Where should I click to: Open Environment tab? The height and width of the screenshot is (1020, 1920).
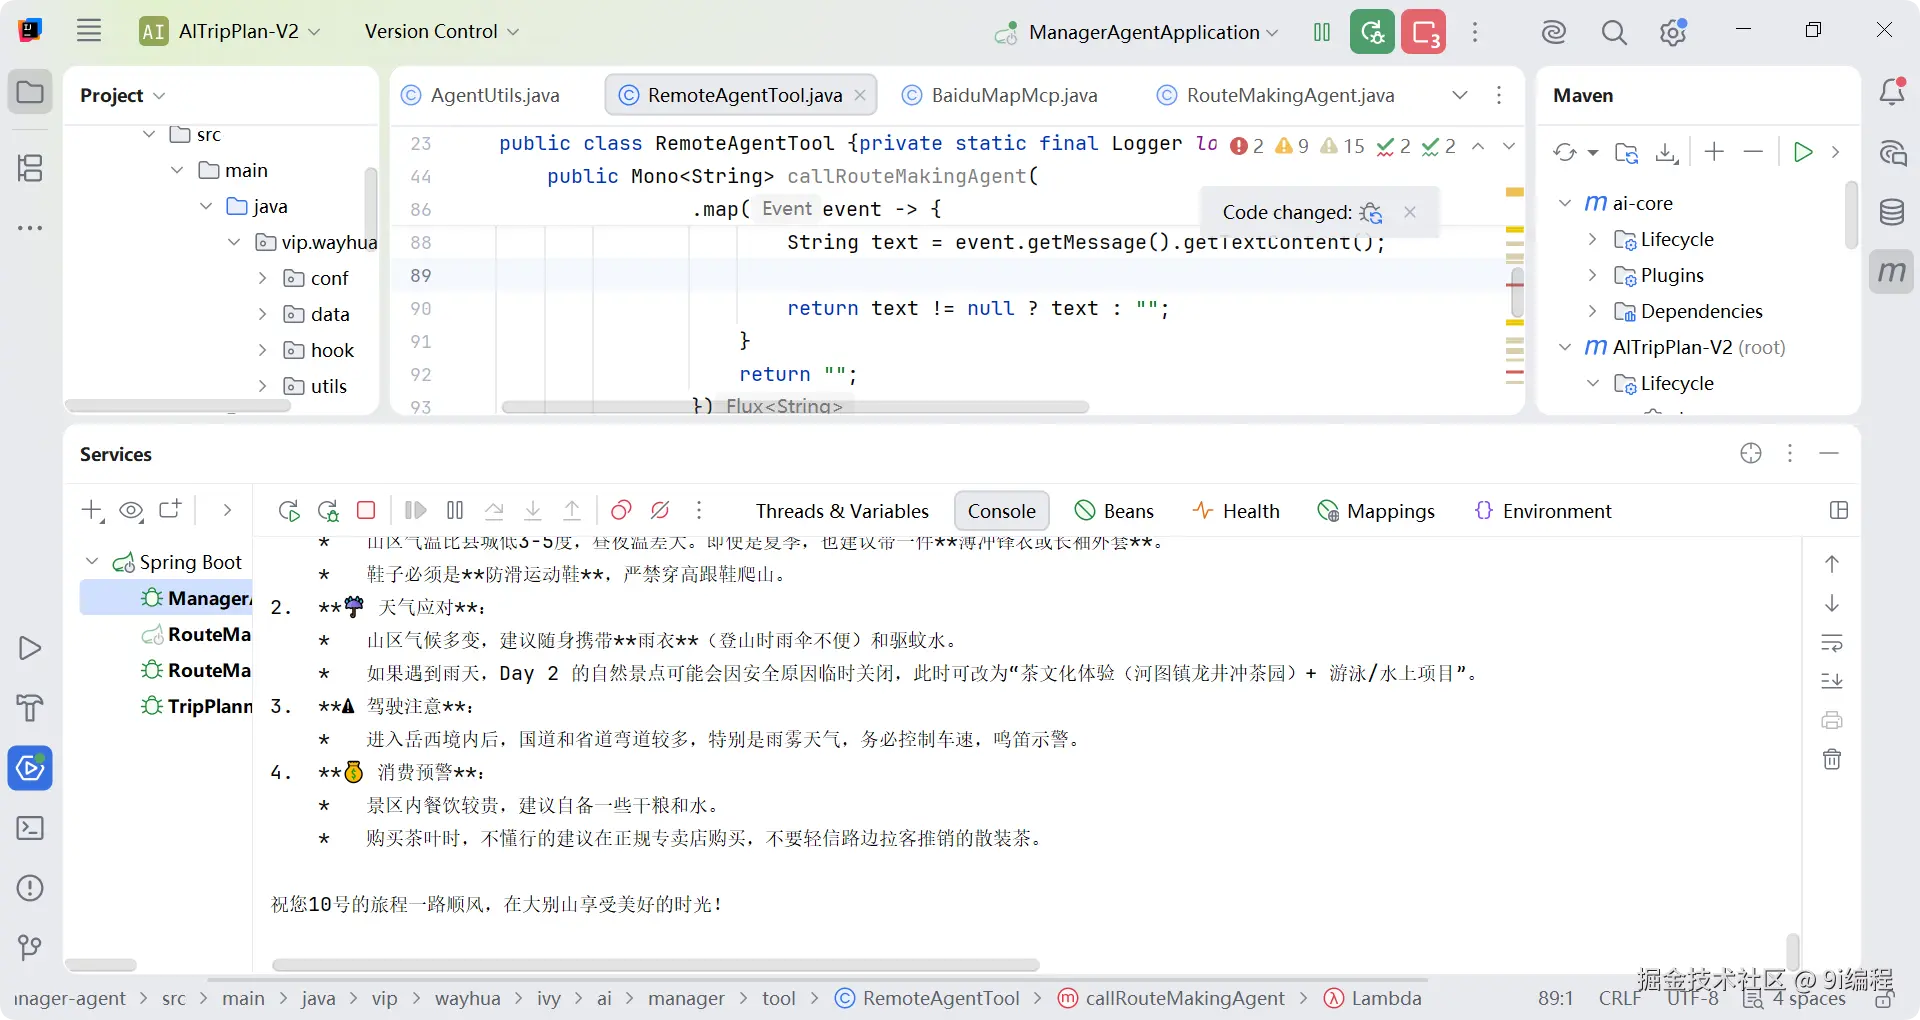(x=1543, y=511)
